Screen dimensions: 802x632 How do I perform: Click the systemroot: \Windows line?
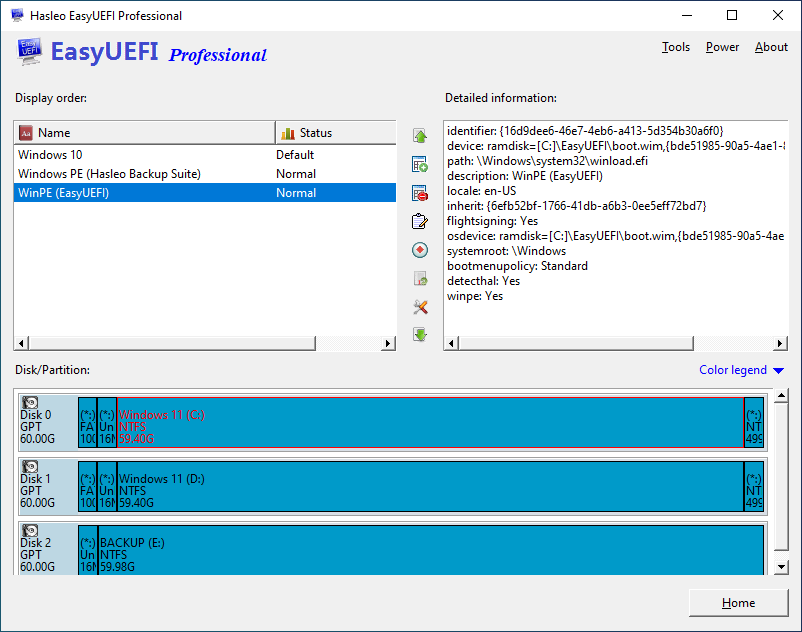click(506, 251)
